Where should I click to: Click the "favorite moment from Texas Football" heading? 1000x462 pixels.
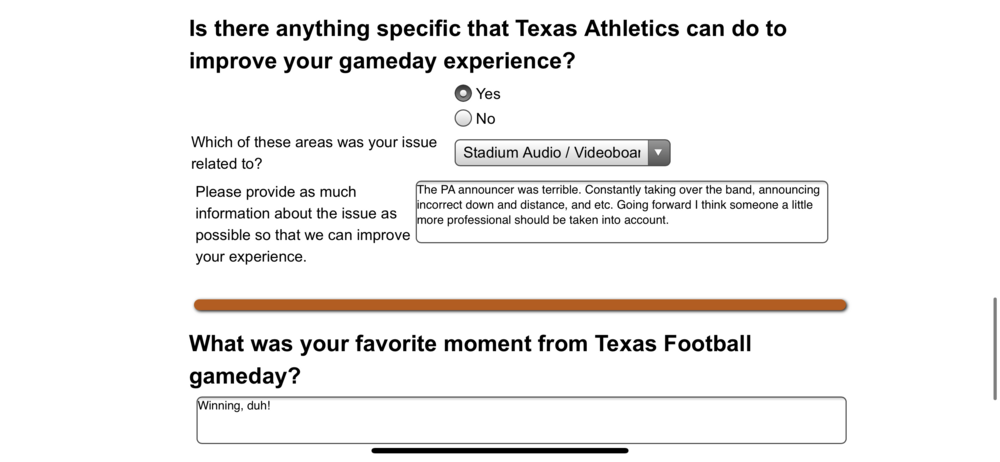point(469,345)
